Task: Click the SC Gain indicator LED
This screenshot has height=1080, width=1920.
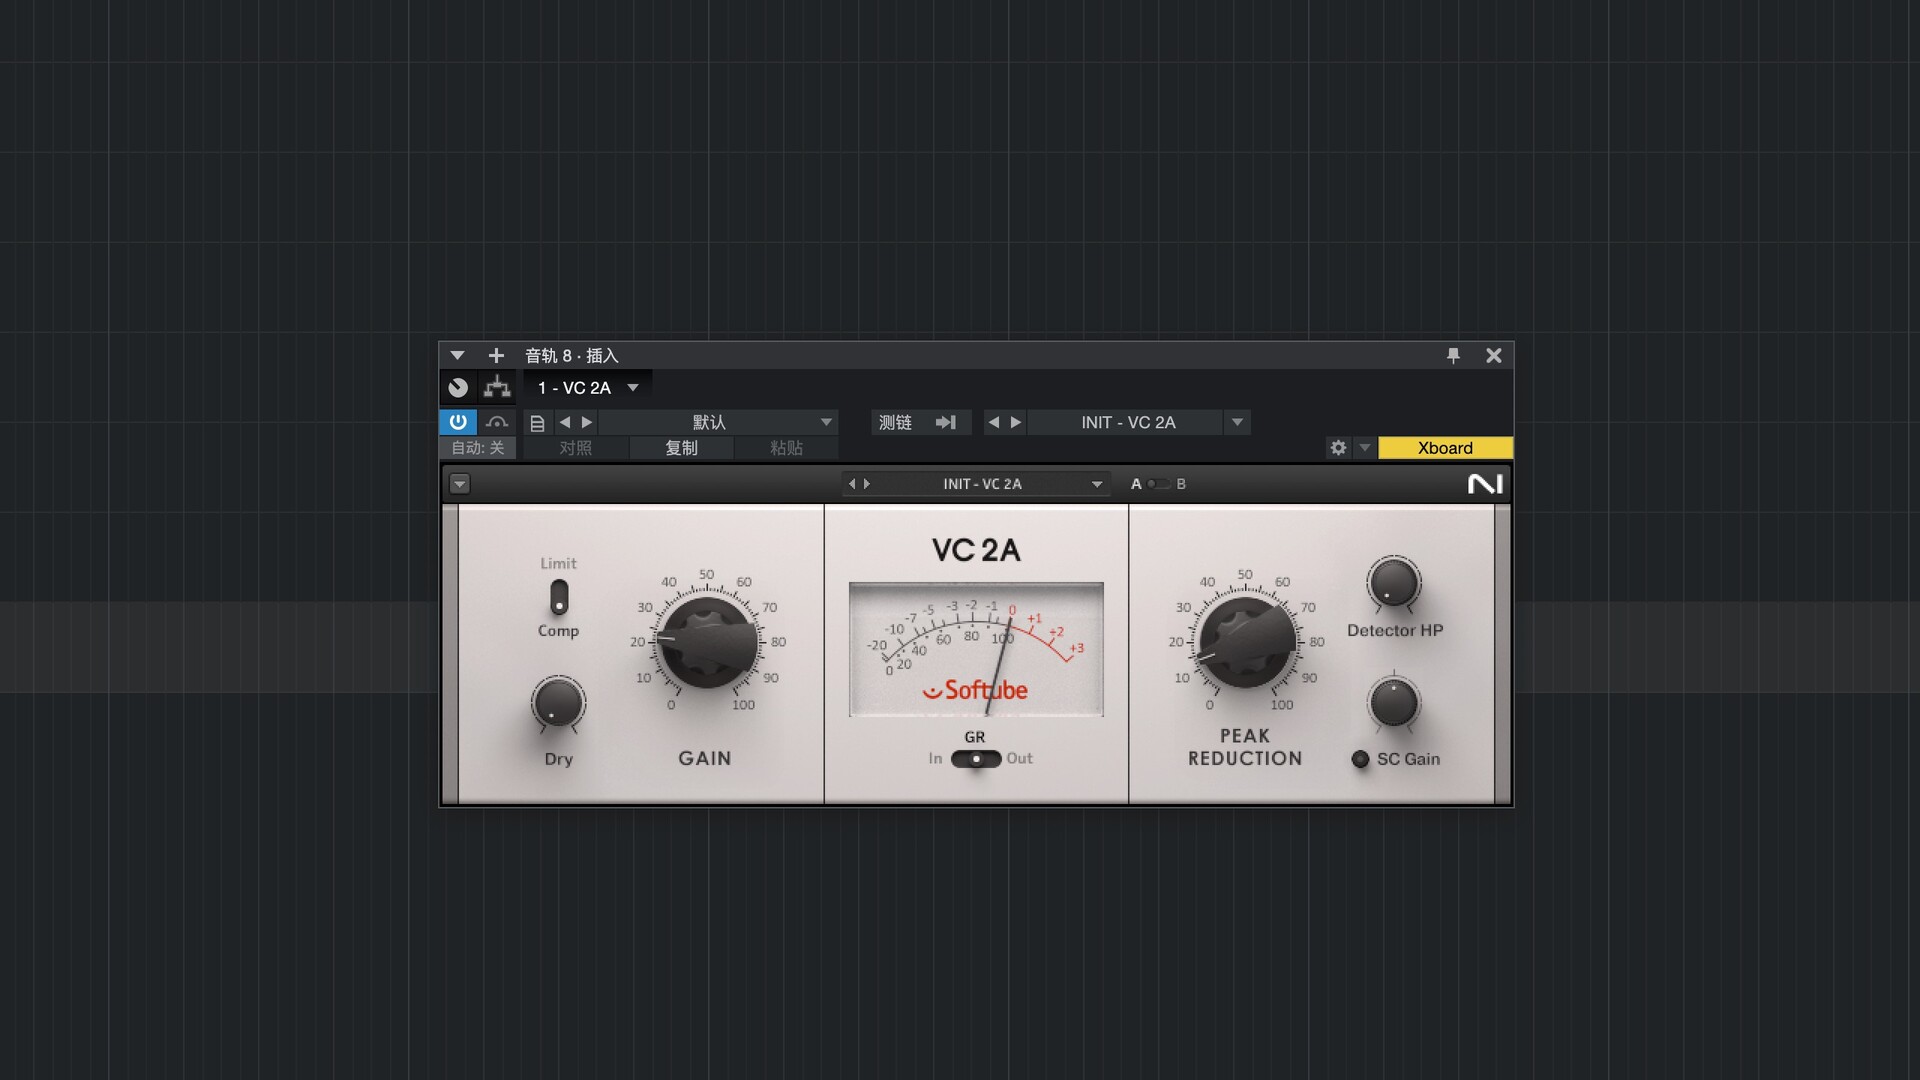Action: [1360, 759]
